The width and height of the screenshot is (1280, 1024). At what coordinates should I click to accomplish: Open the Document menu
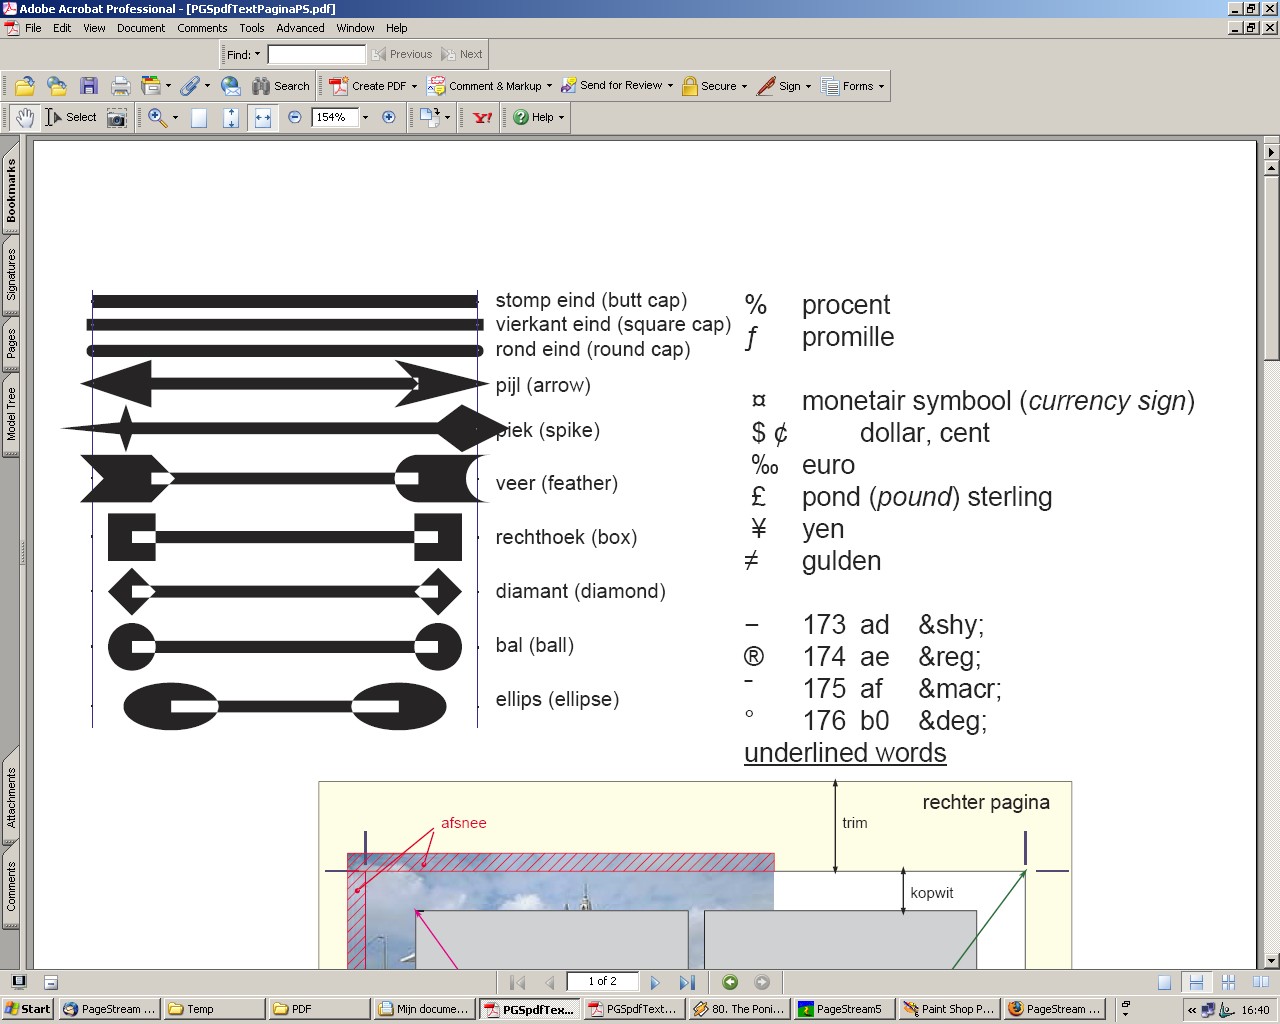coord(140,28)
